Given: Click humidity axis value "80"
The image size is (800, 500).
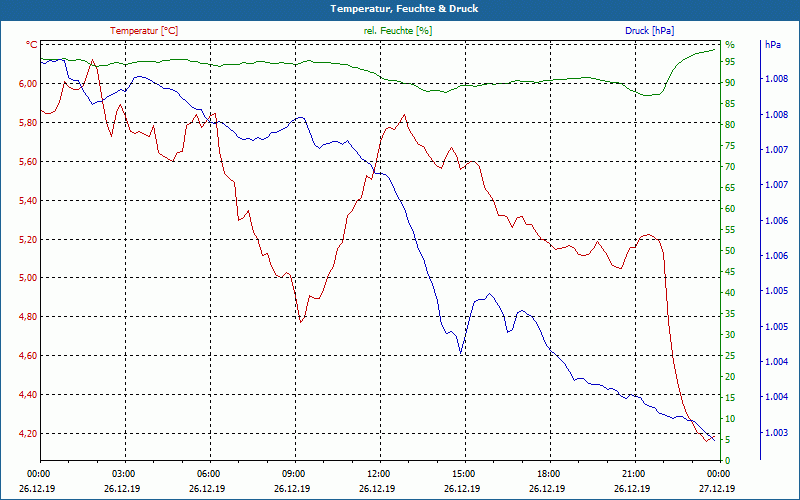Looking at the screenshot, I should pyautogui.click(x=730, y=124).
